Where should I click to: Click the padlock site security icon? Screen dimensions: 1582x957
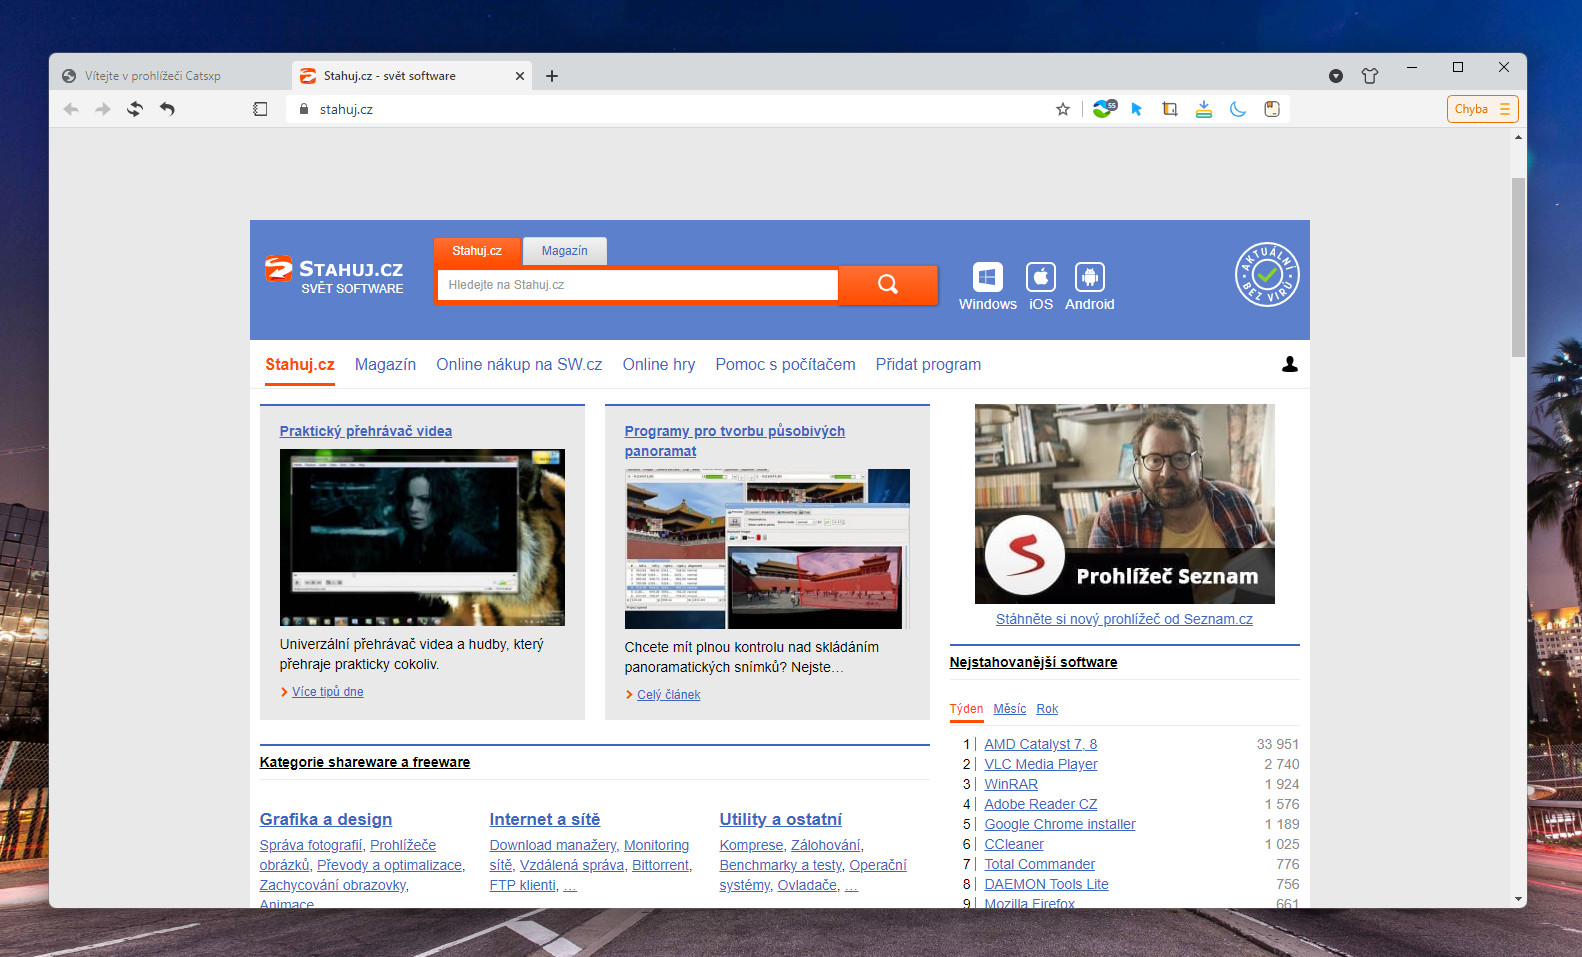click(x=303, y=109)
